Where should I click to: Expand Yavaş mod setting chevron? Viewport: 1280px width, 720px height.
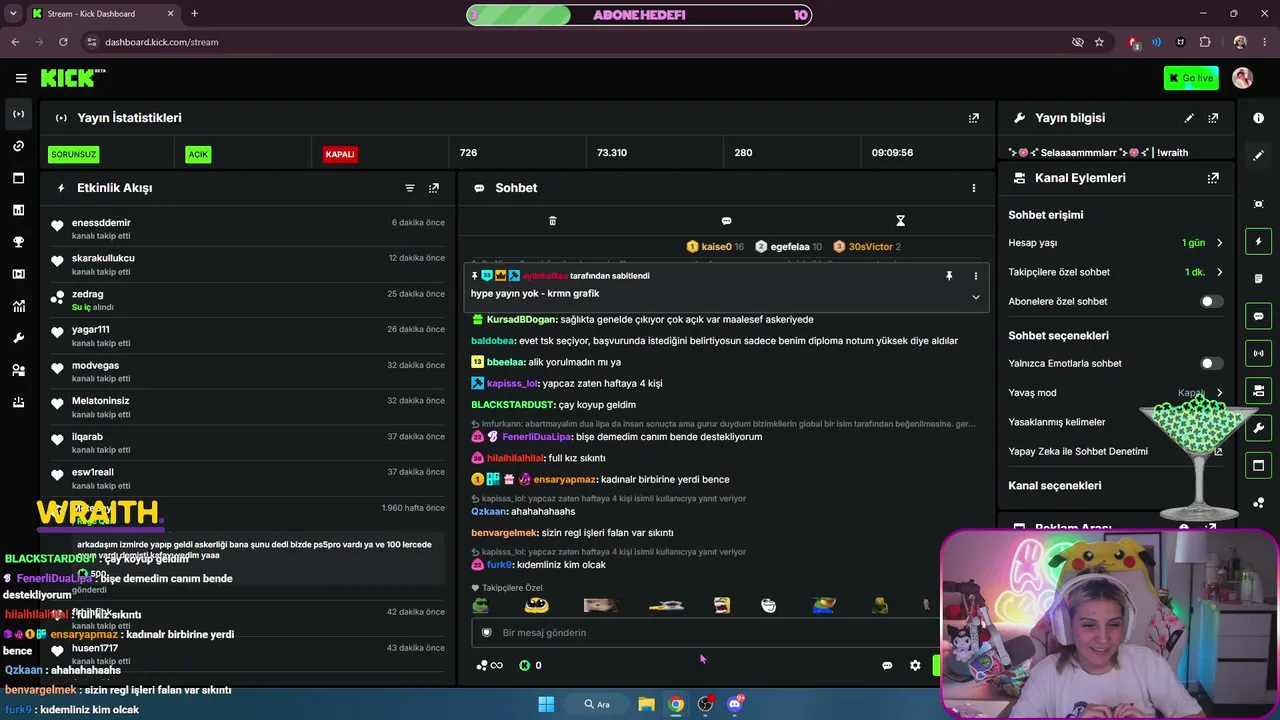(1219, 393)
